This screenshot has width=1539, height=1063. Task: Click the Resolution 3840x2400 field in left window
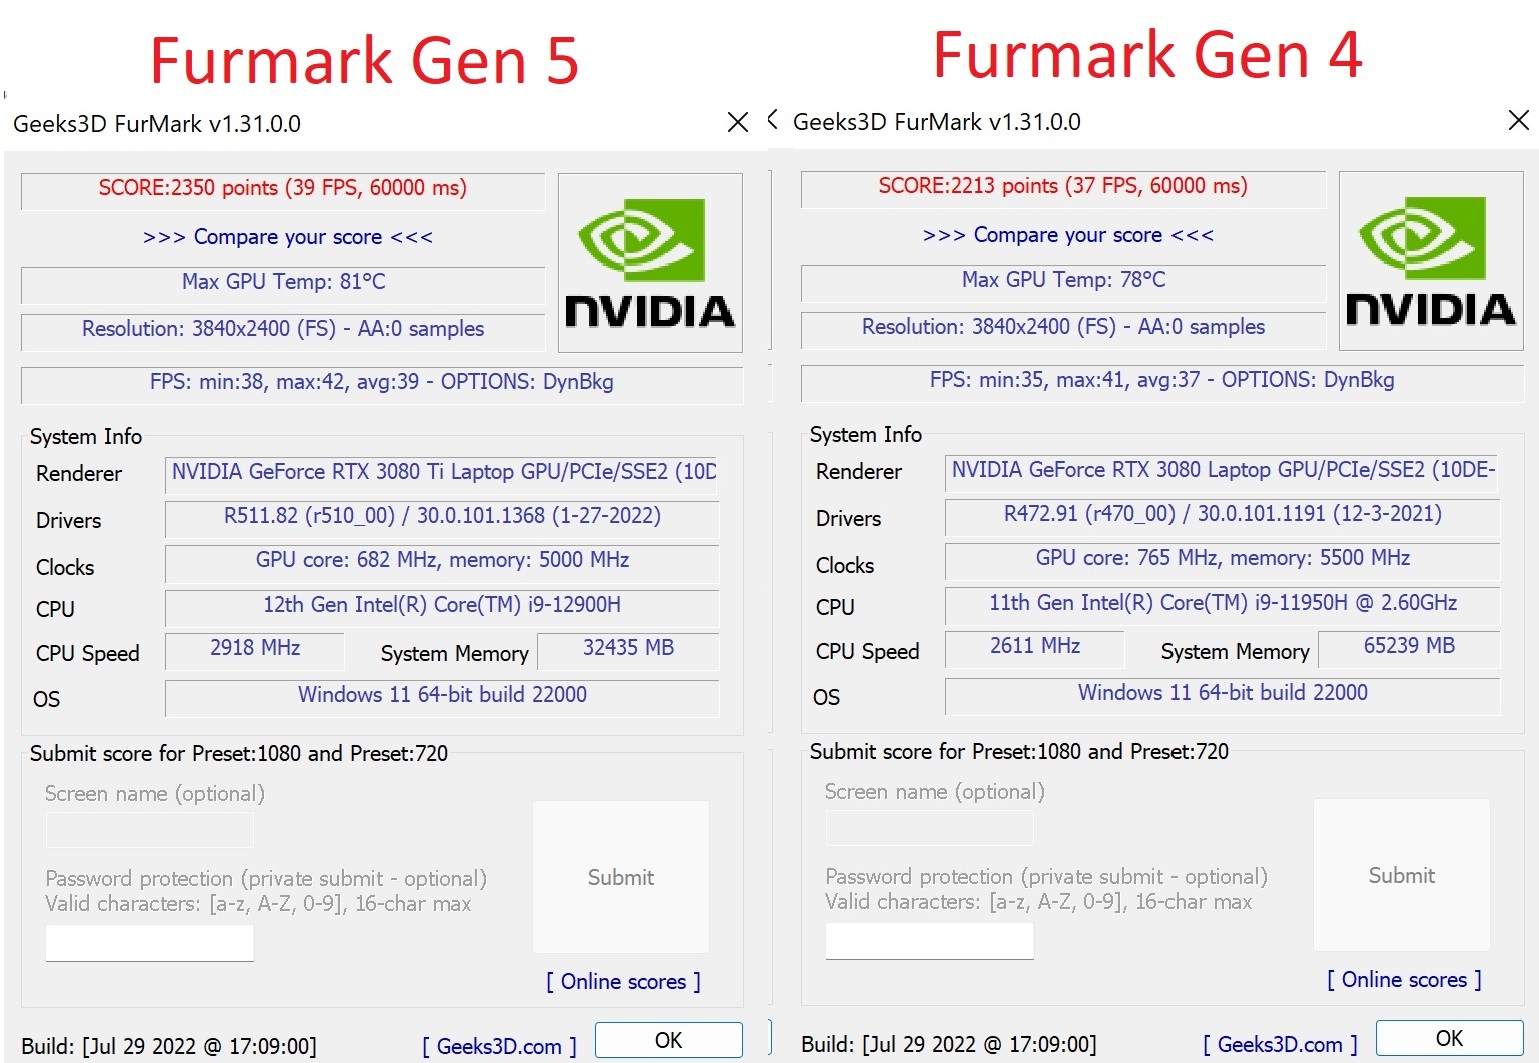pyautogui.click(x=283, y=331)
